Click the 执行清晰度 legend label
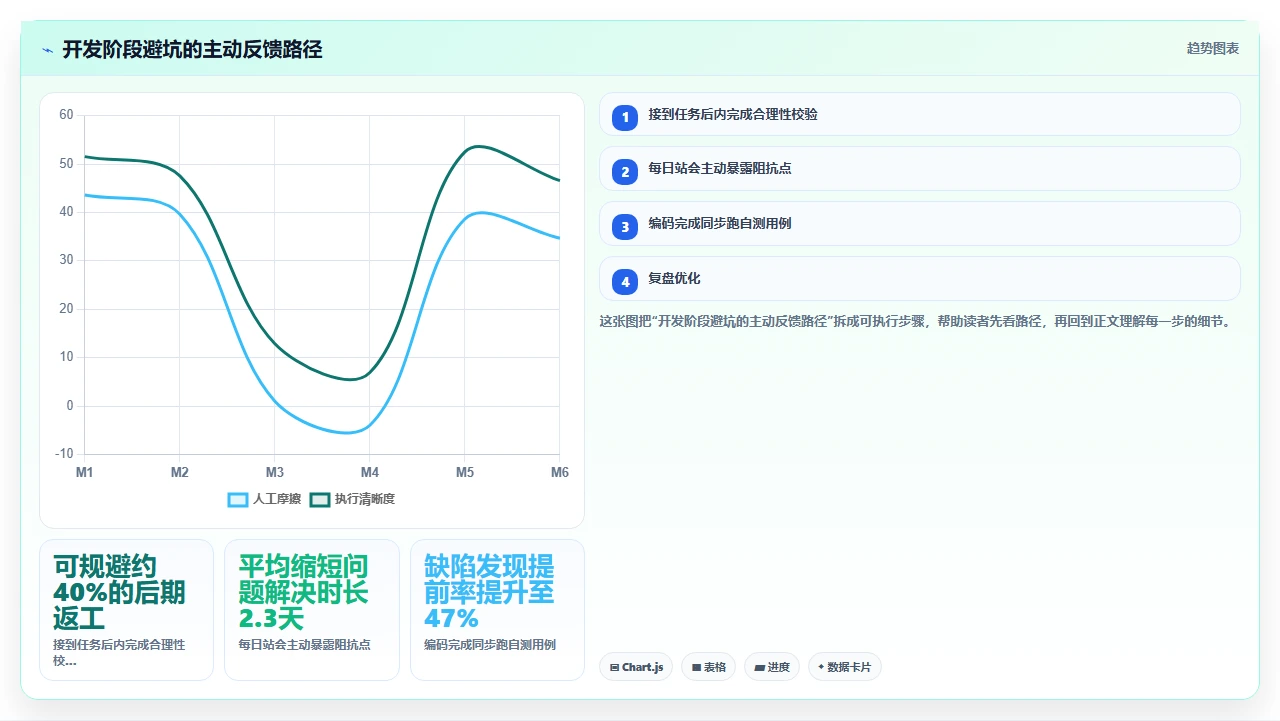Image resolution: width=1280 pixels, height=721 pixels. coord(365,499)
